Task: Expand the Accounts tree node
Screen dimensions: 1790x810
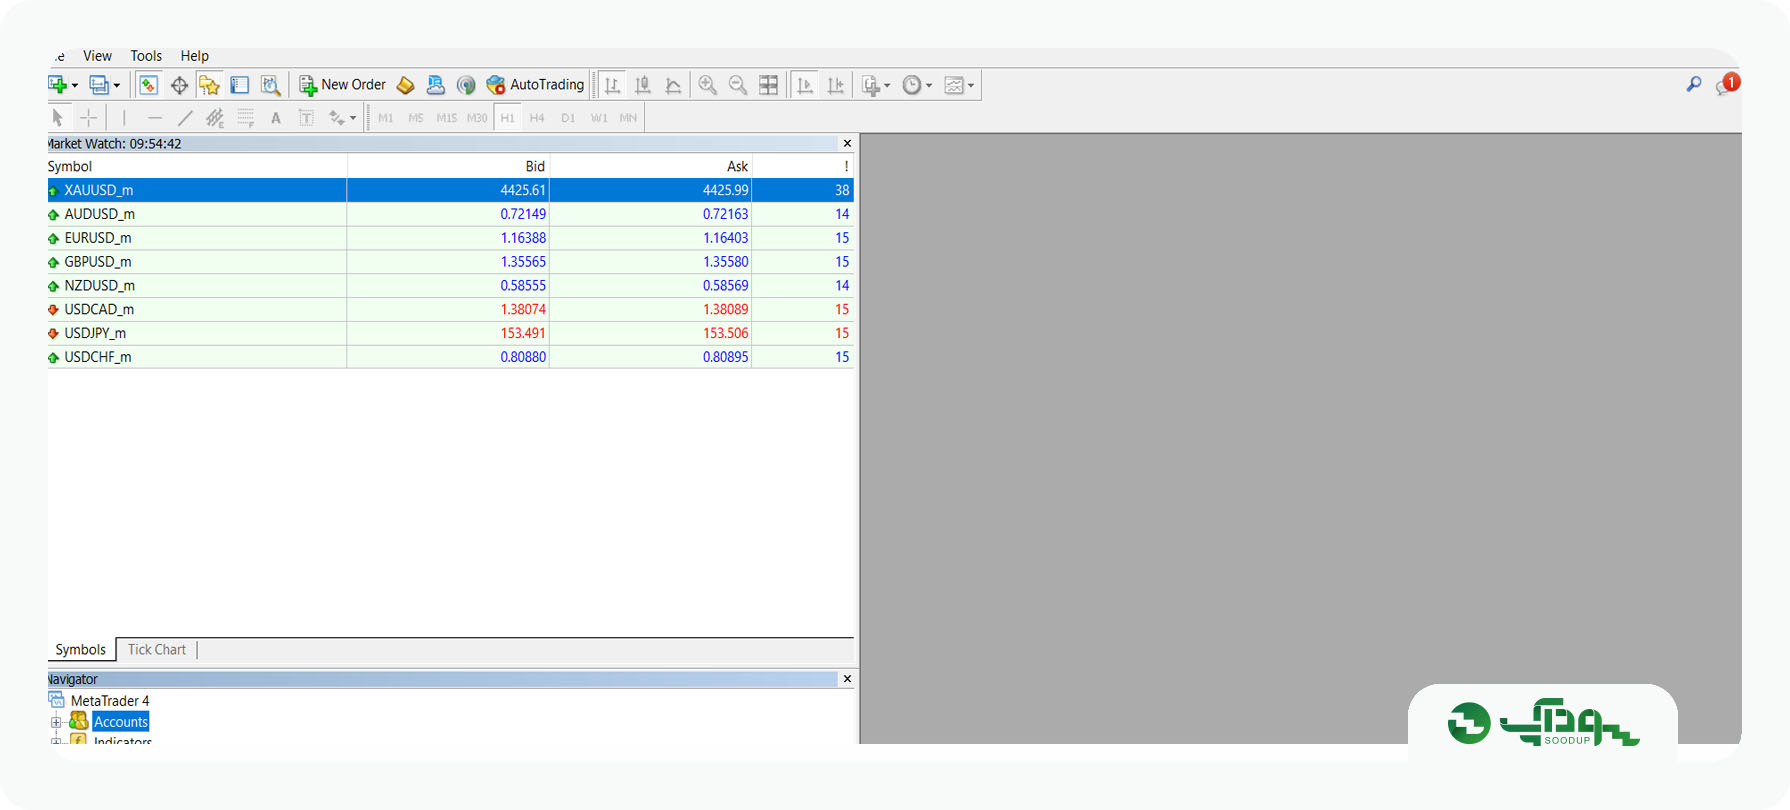Action: click(56, 722)
